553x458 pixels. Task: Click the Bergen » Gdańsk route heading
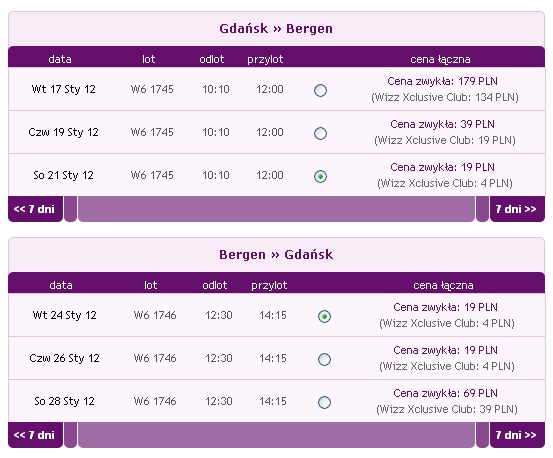coord(276,255)
